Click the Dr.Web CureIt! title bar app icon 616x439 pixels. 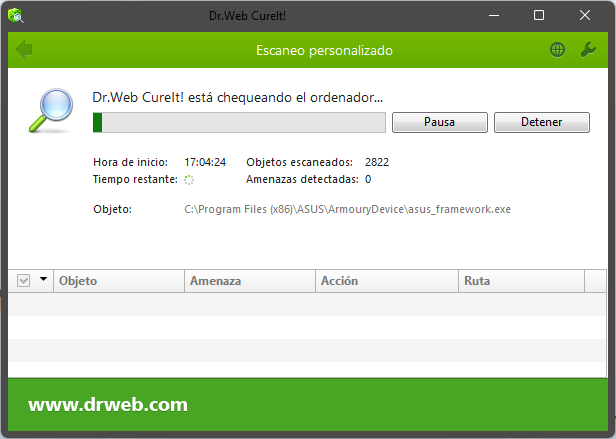coord(16,16)
